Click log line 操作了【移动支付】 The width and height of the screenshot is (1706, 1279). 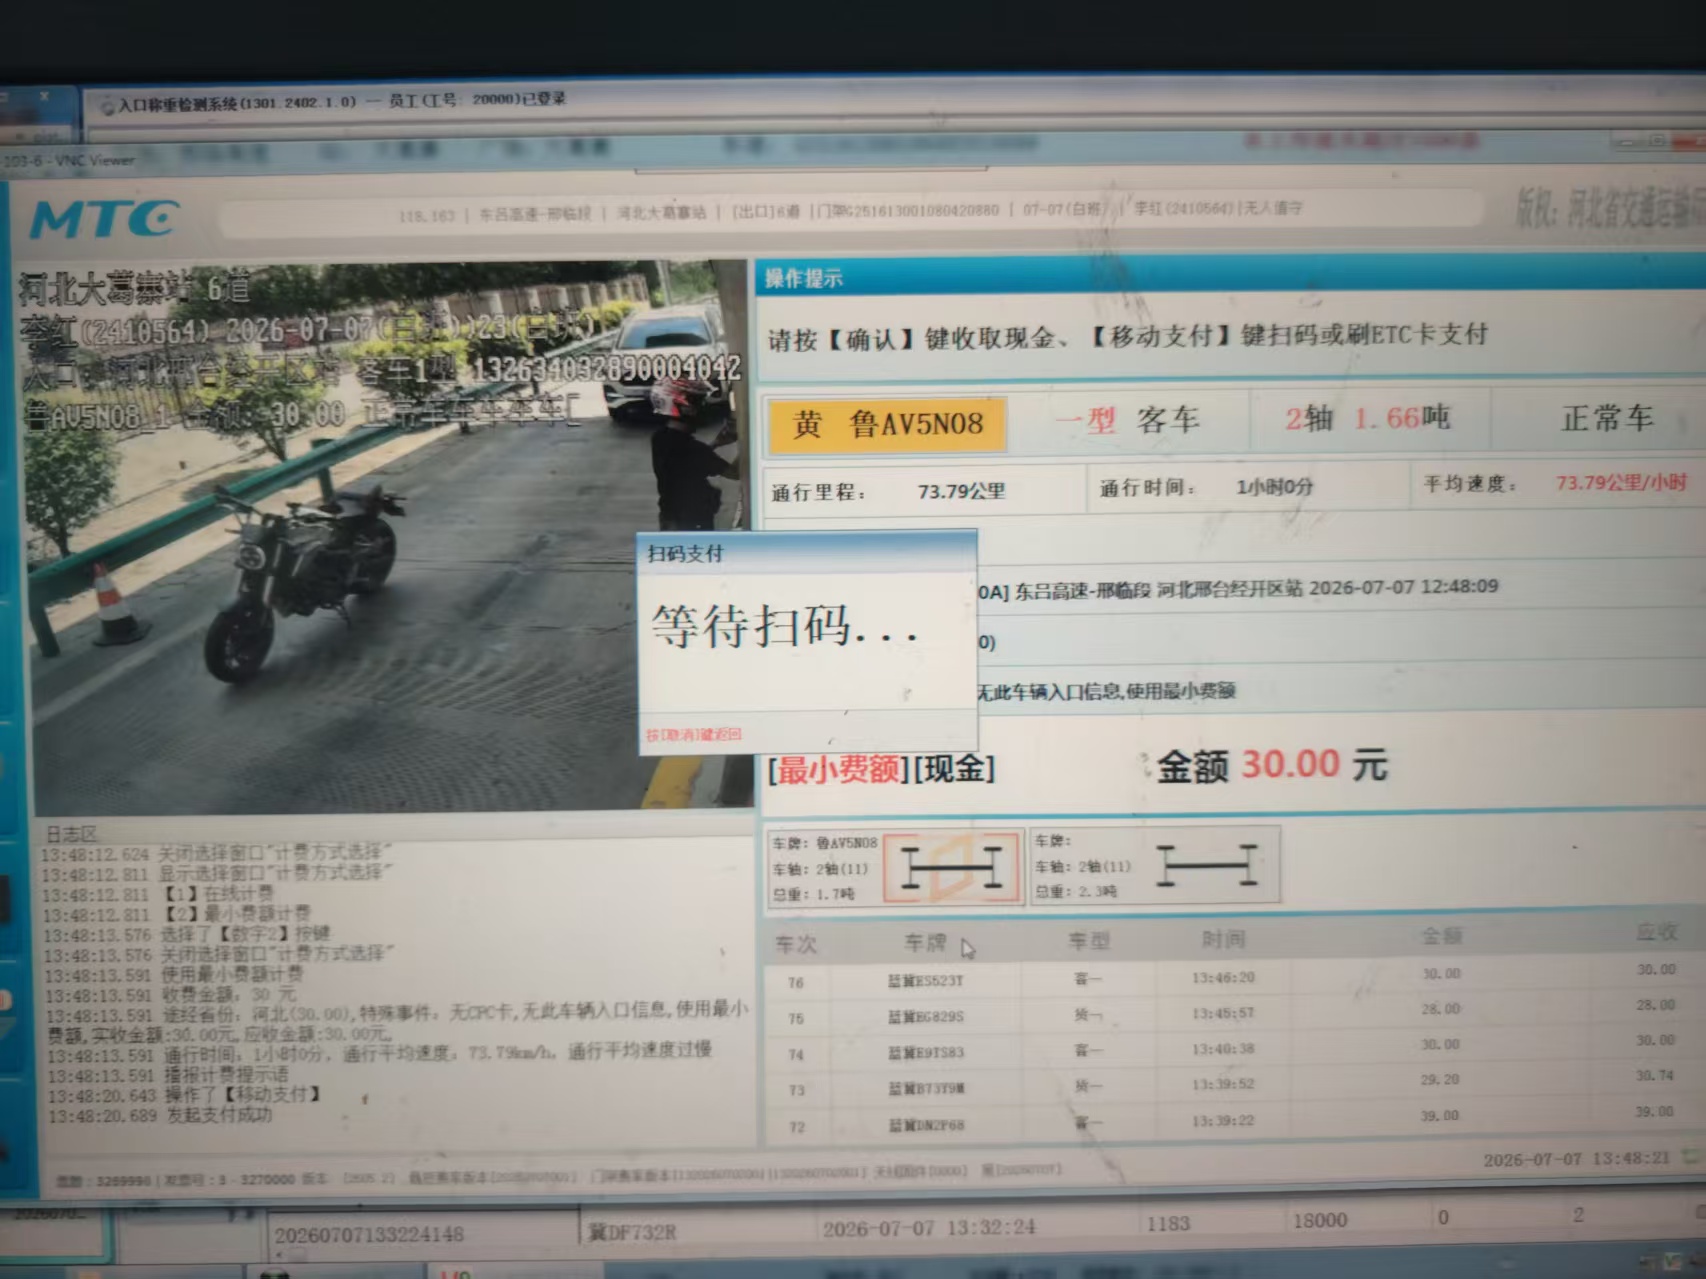(x=185, y=1096)
